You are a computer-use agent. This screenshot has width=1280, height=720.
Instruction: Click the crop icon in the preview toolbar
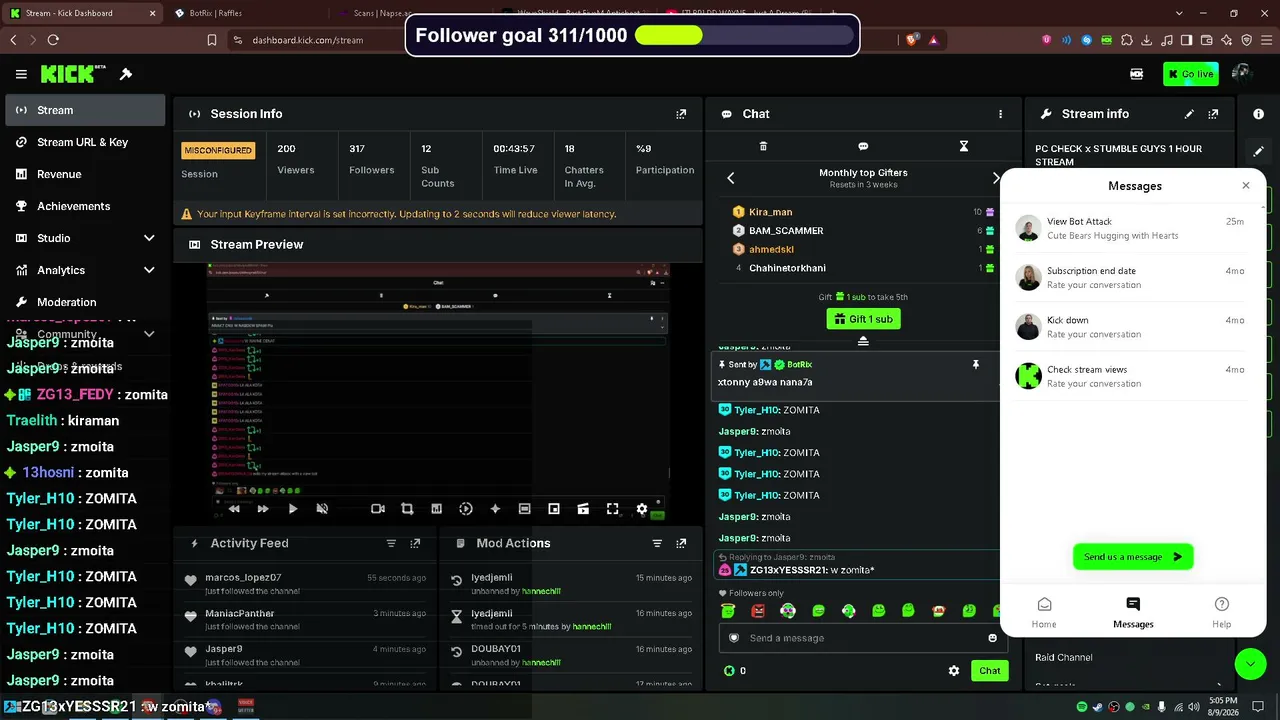(x=407, y=509)
